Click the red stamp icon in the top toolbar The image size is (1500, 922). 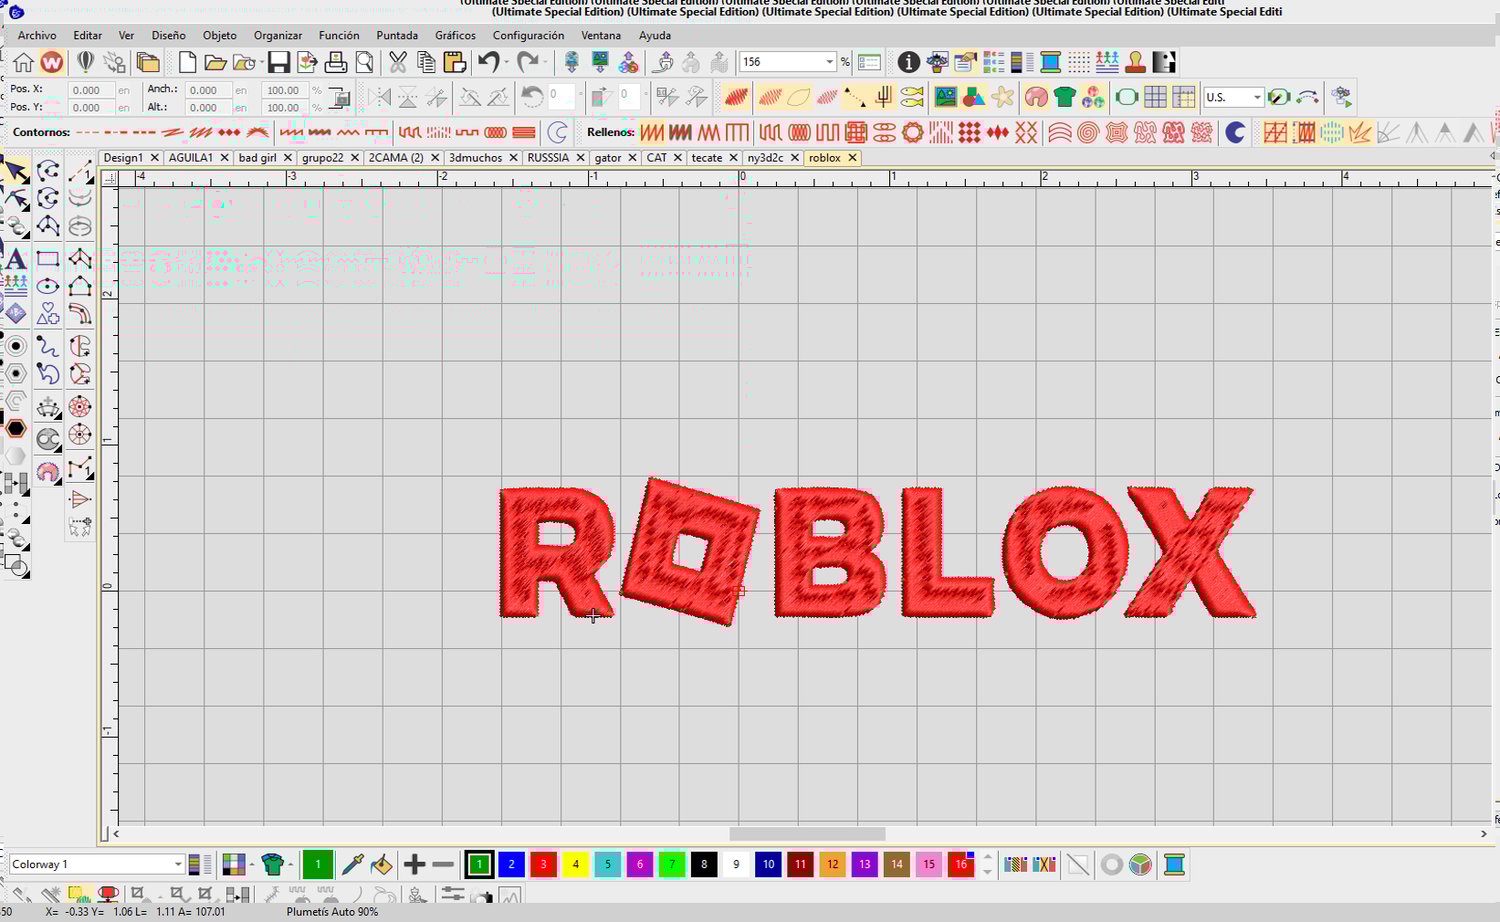pyautogui.click(x=1135, y=63)
